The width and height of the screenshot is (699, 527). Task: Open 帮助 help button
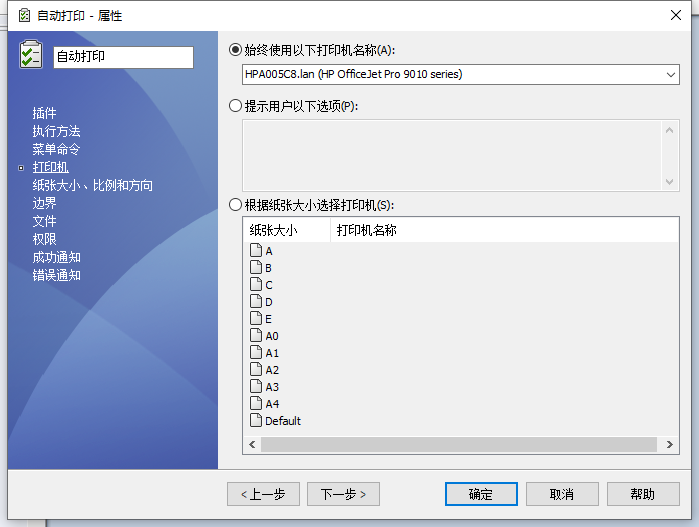tap(643, 494)
